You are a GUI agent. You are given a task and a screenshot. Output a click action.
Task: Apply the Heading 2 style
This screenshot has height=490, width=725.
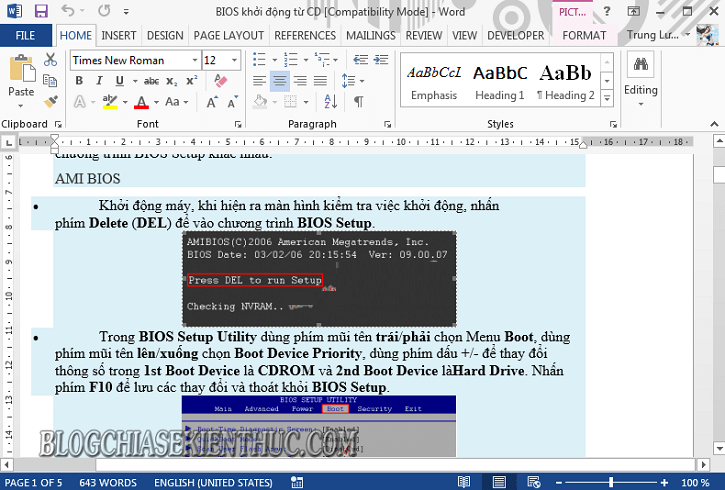(565, 82)
